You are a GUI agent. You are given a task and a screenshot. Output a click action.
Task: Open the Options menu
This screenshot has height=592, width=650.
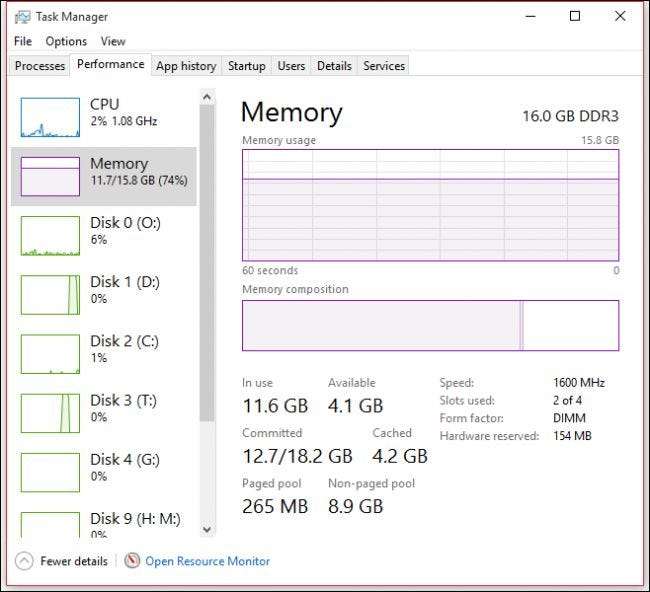(x=66, y=41)
